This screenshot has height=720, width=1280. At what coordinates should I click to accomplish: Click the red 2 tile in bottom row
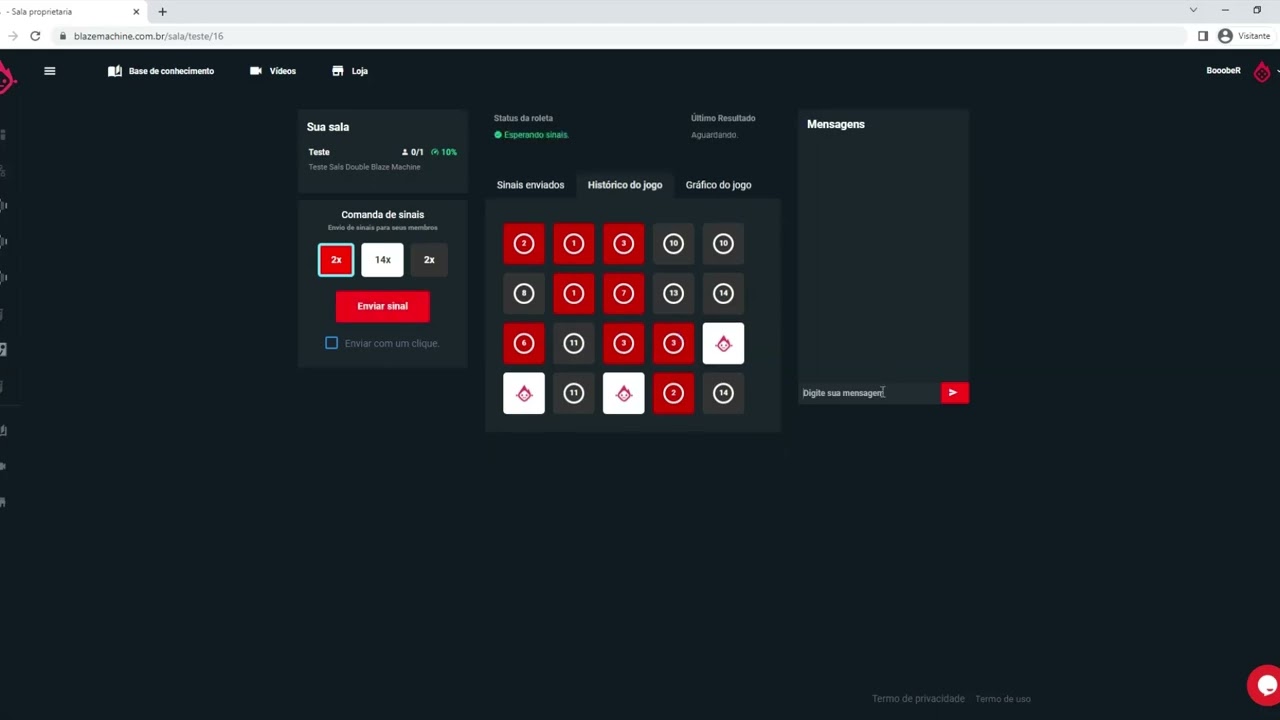tap(674, 393)
